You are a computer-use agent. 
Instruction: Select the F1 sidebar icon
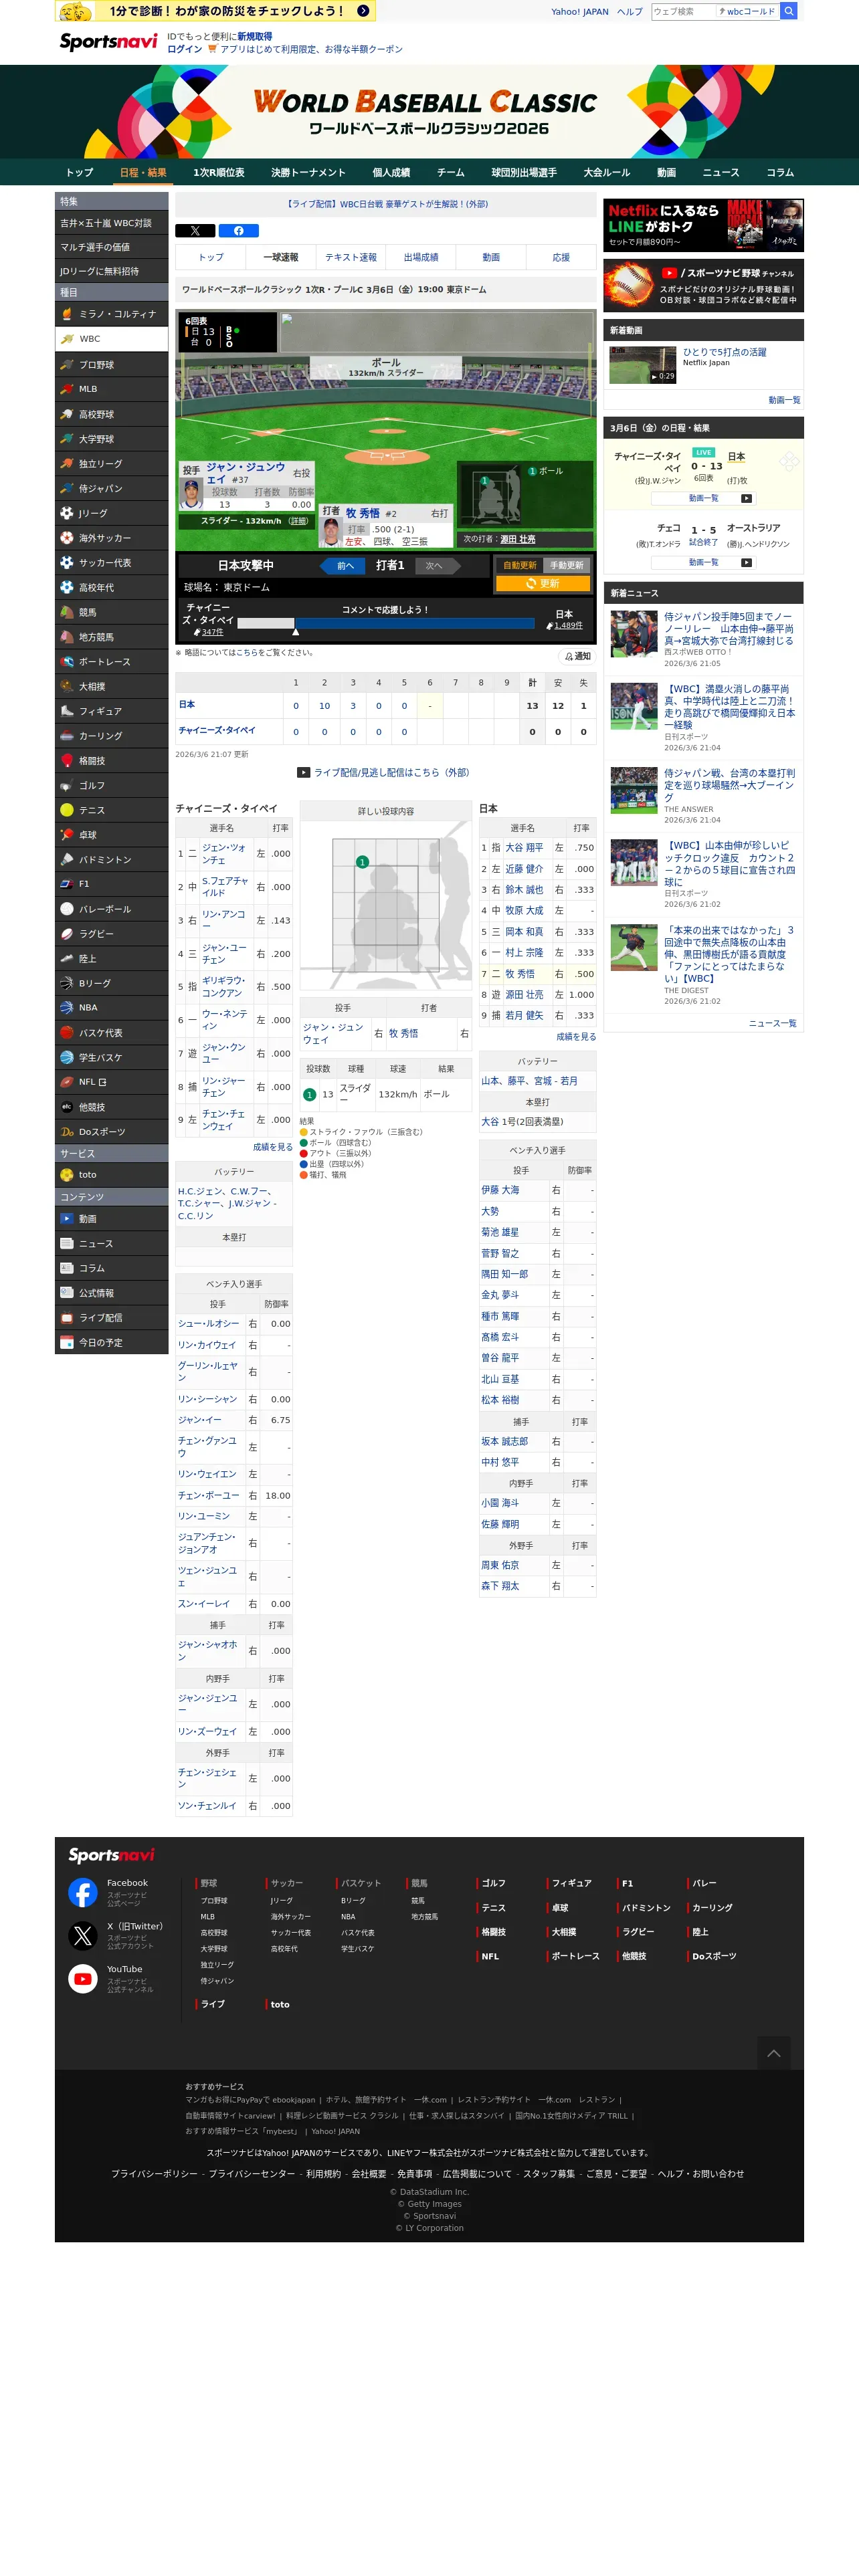coord(67,884)
